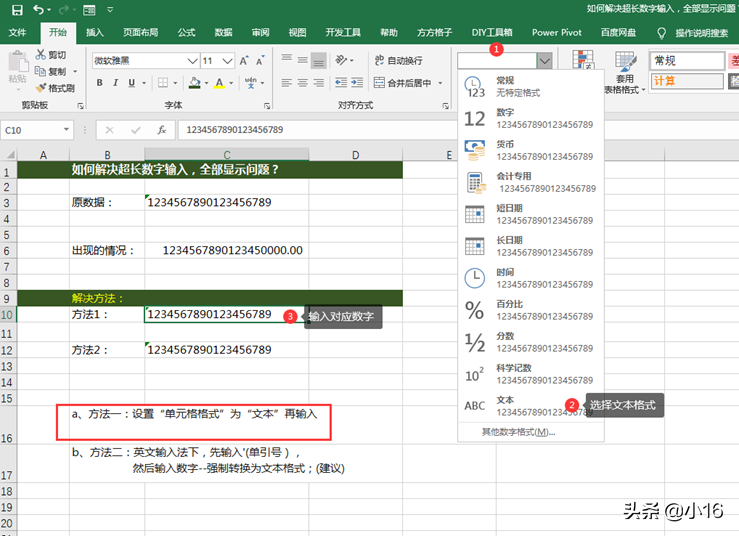Open the font color dropdown arrow
The image size is (739, 536).
tap(231, 83)
